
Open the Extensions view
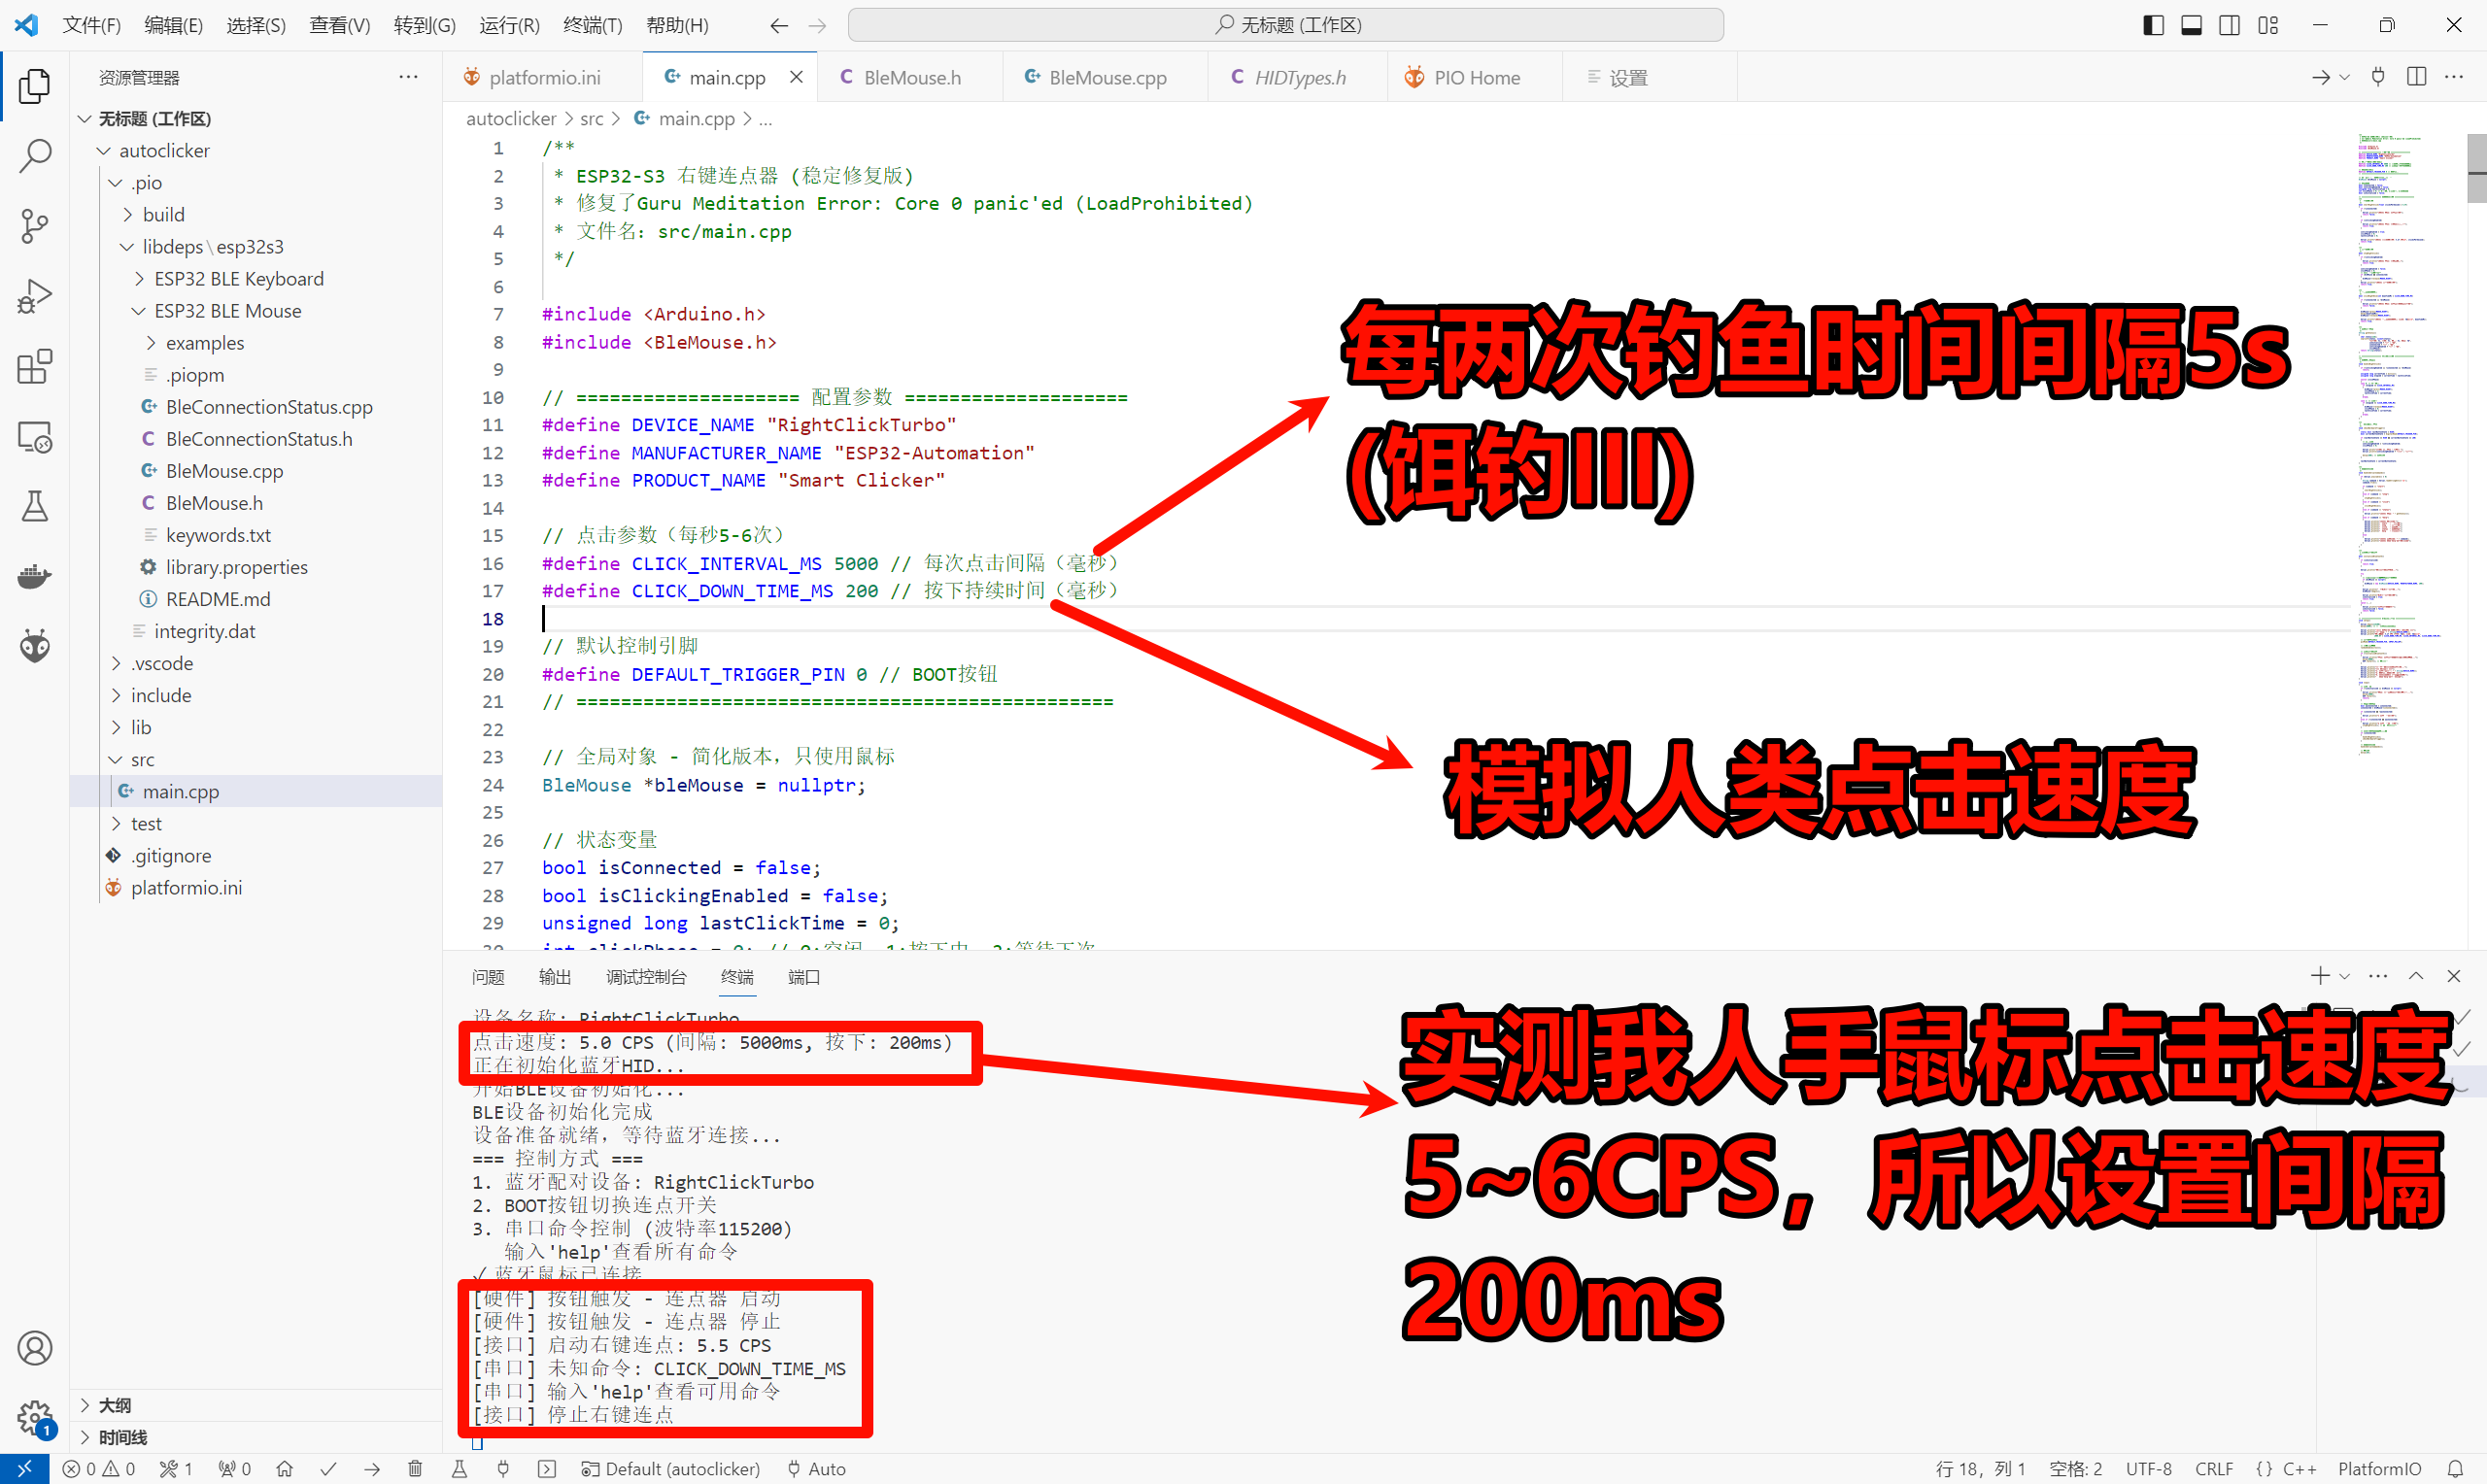(35, 366)
